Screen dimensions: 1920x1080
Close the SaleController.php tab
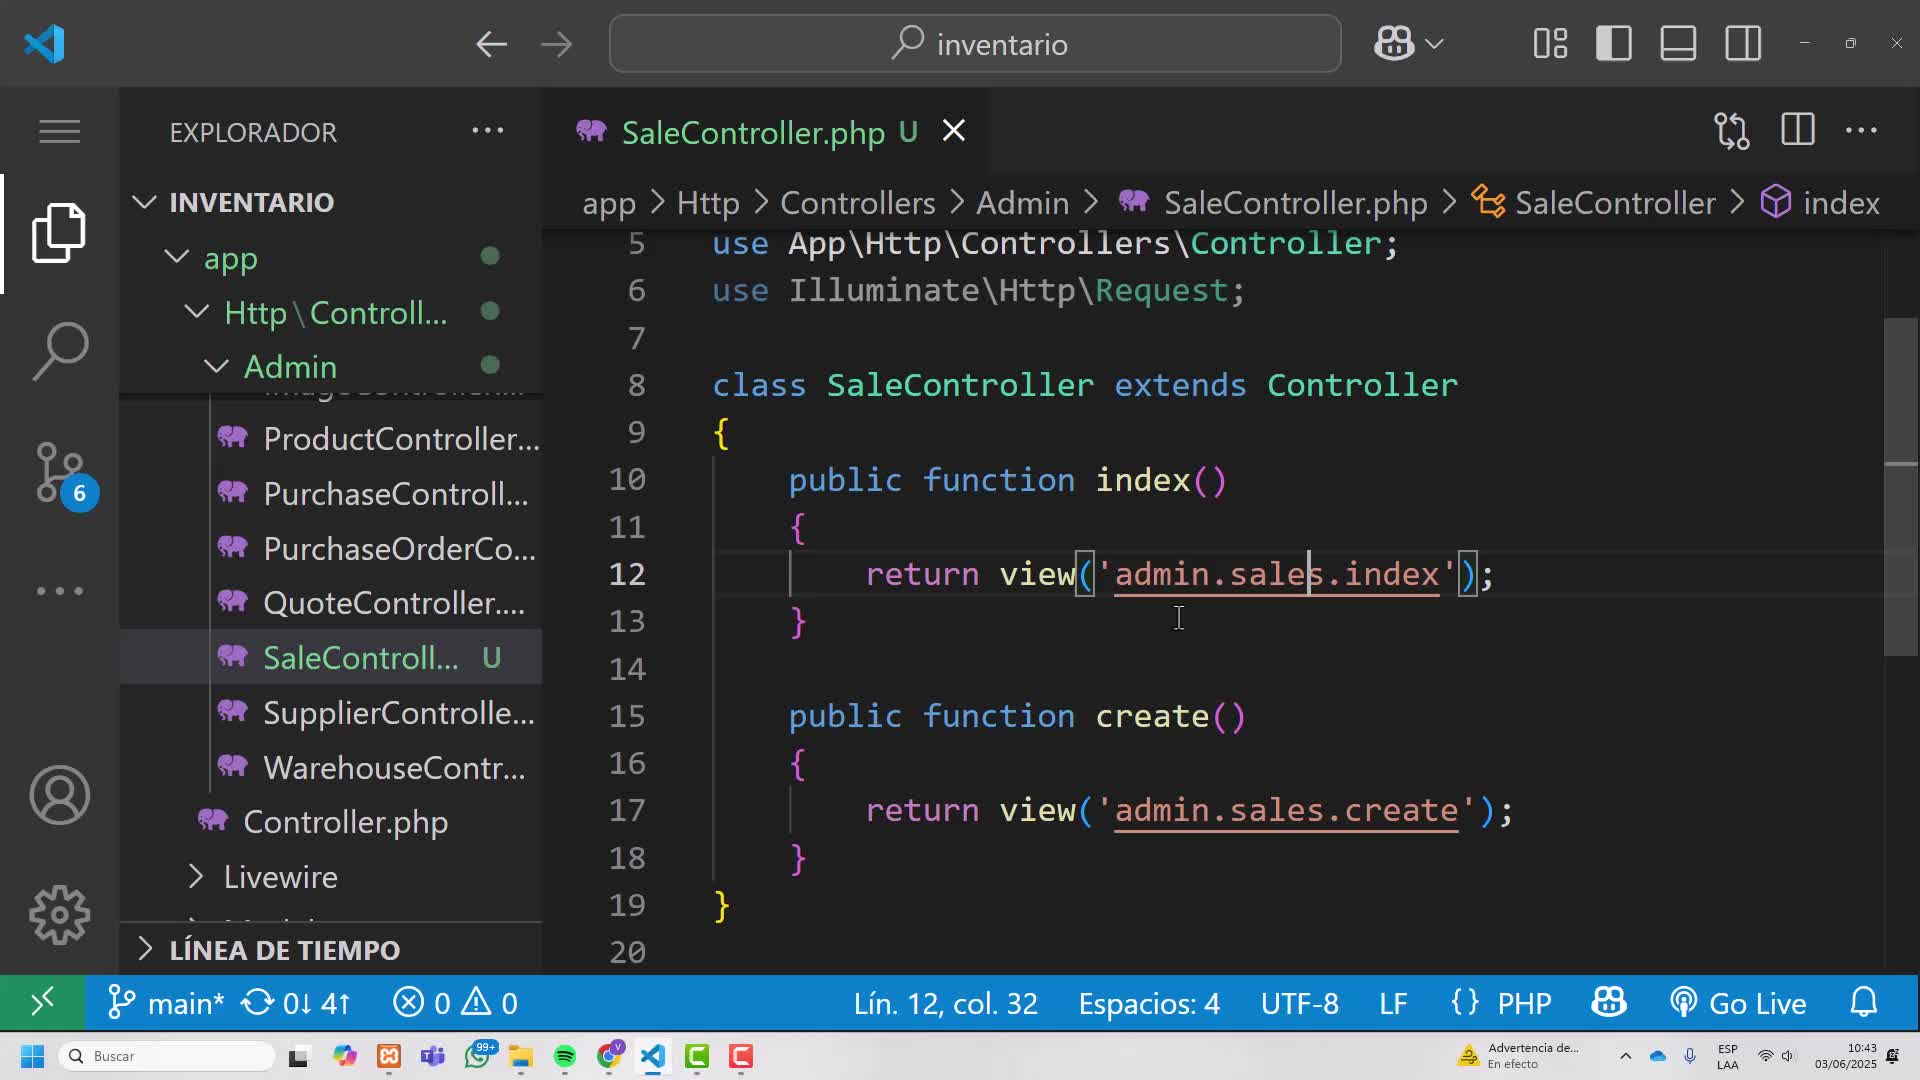click(954, 131)
